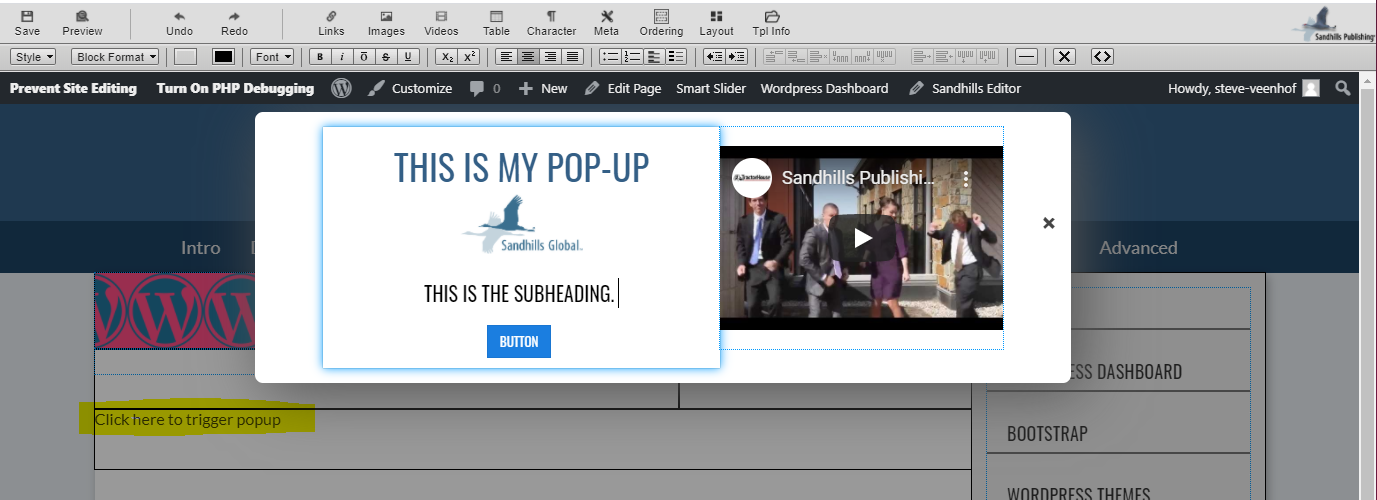This screenshot has height=500, width=1377.
Task: Click the Redo arrow
Action: point(234,23)
